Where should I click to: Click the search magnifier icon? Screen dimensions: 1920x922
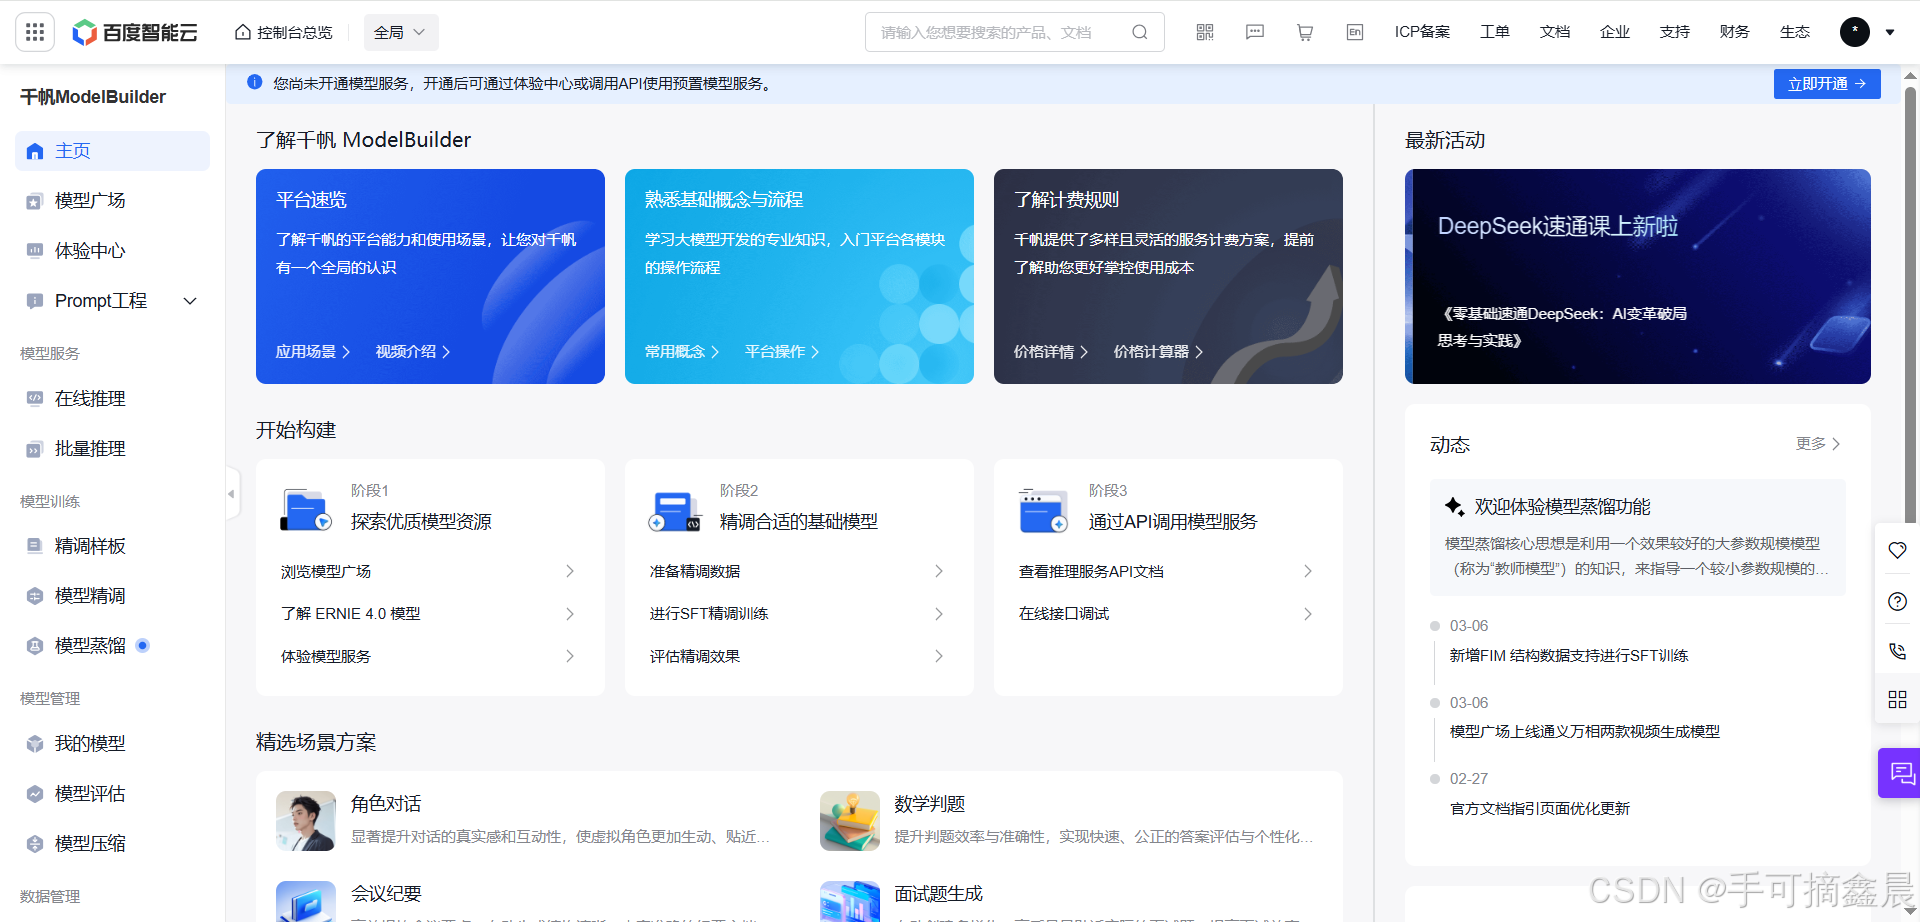point(1139,32)
